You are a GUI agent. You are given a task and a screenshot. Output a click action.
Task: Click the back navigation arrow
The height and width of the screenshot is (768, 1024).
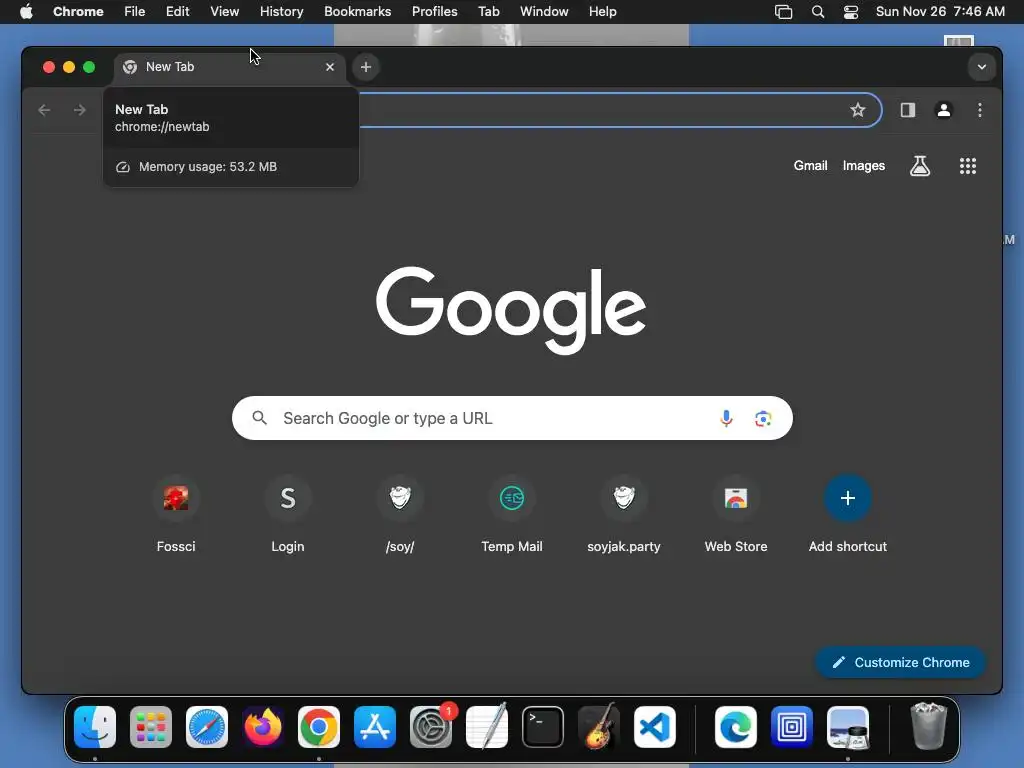point(44,110)
